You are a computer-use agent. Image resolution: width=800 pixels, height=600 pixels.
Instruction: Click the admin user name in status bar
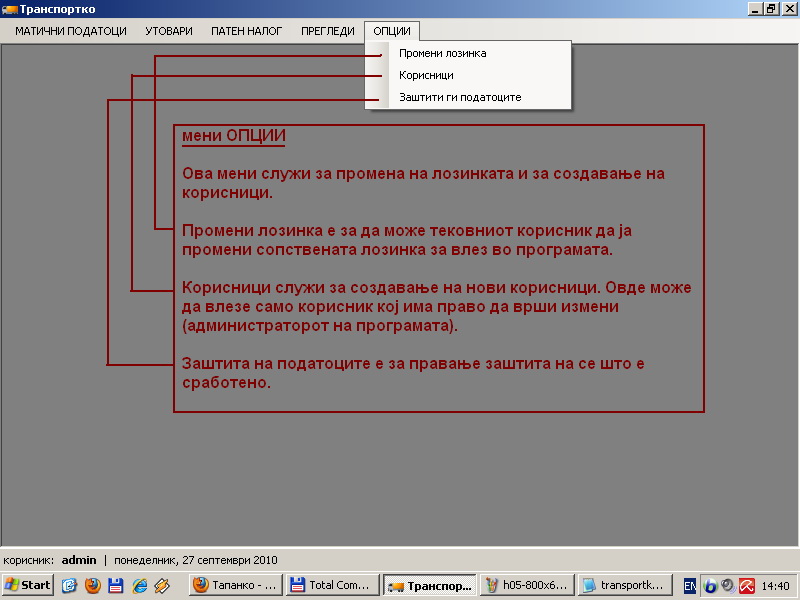(79, 560)
